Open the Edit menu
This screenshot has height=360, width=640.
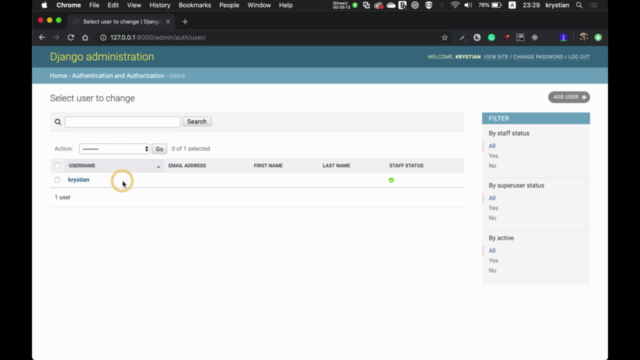pos(113,5)
